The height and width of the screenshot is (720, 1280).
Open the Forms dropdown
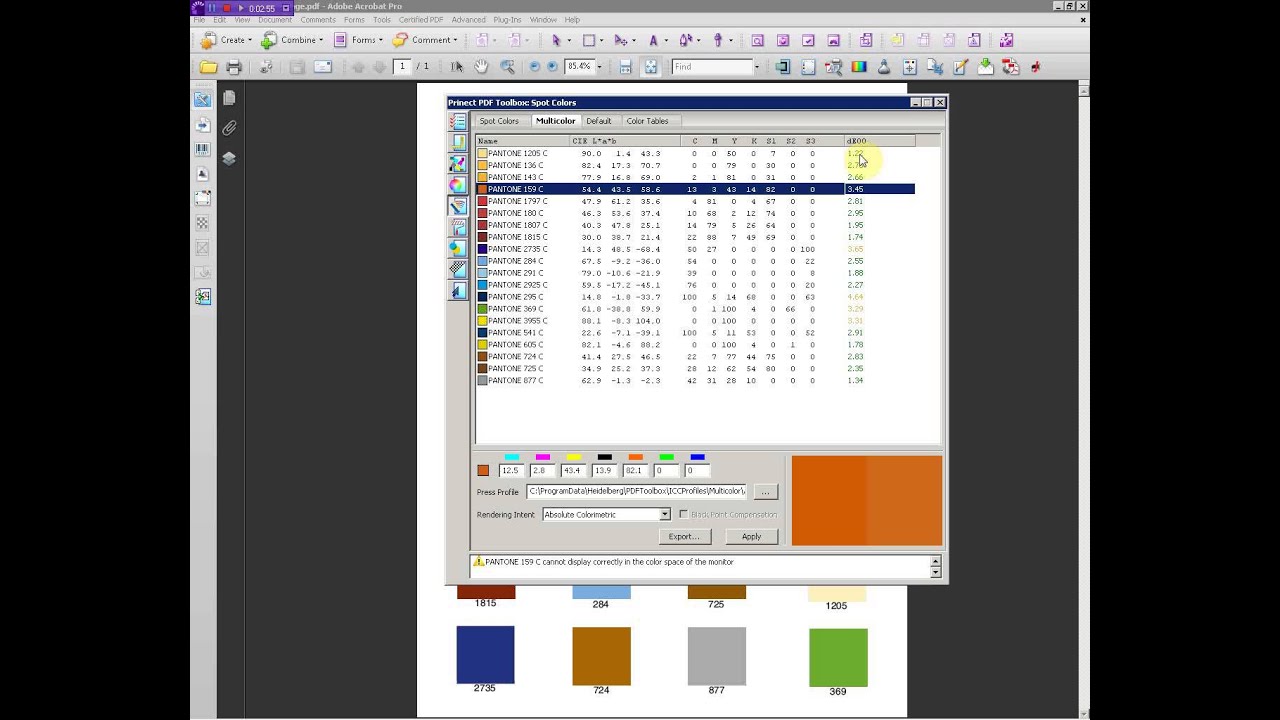coord(358,40)
